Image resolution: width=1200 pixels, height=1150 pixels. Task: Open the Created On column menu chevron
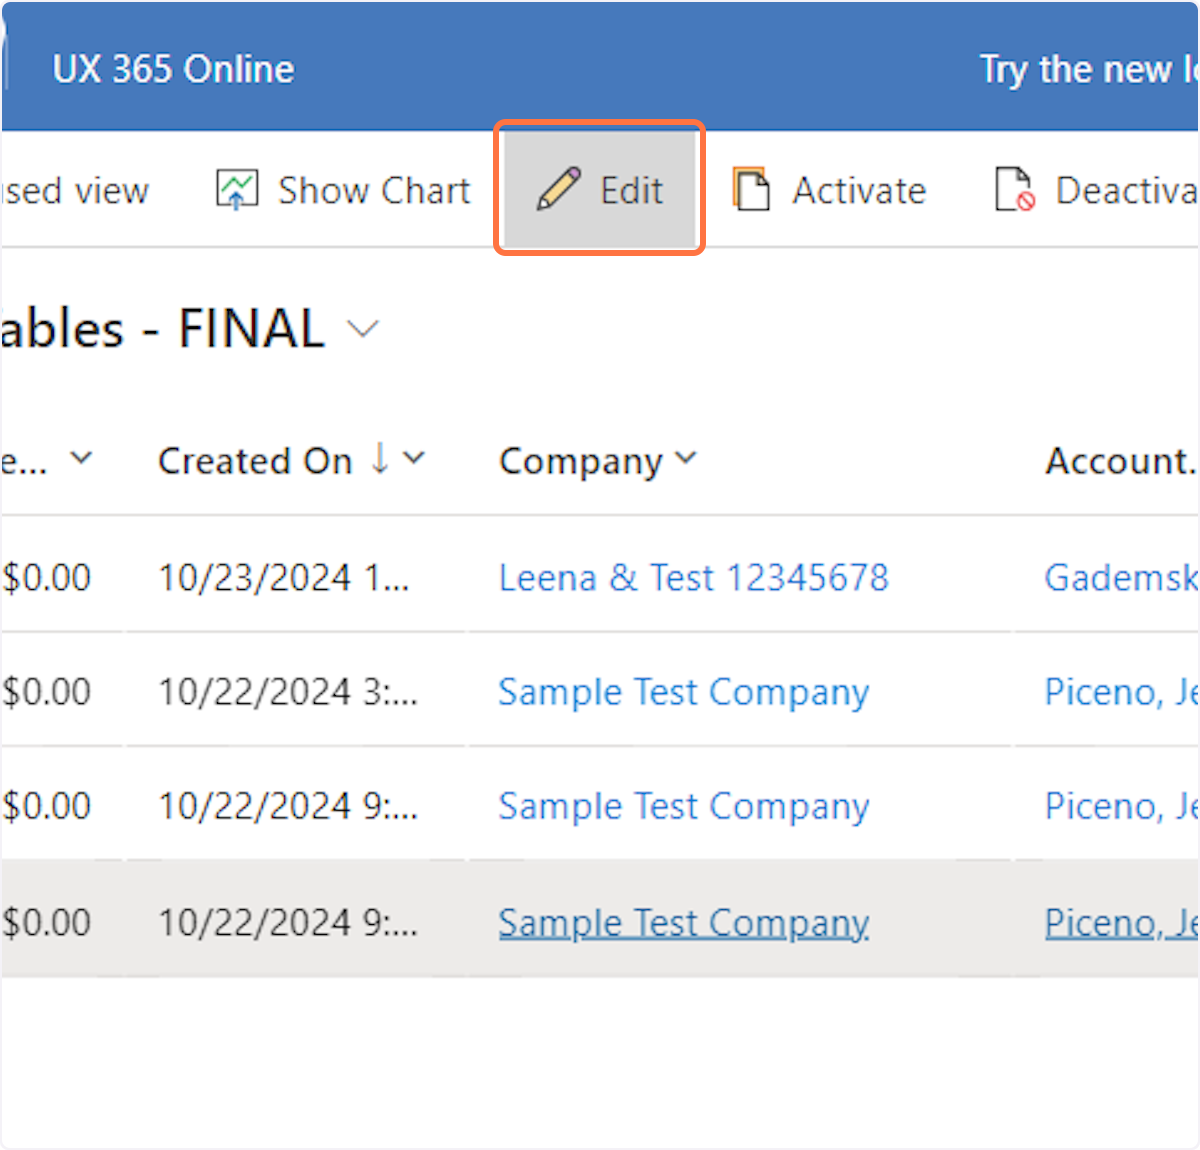pos(414,459)
